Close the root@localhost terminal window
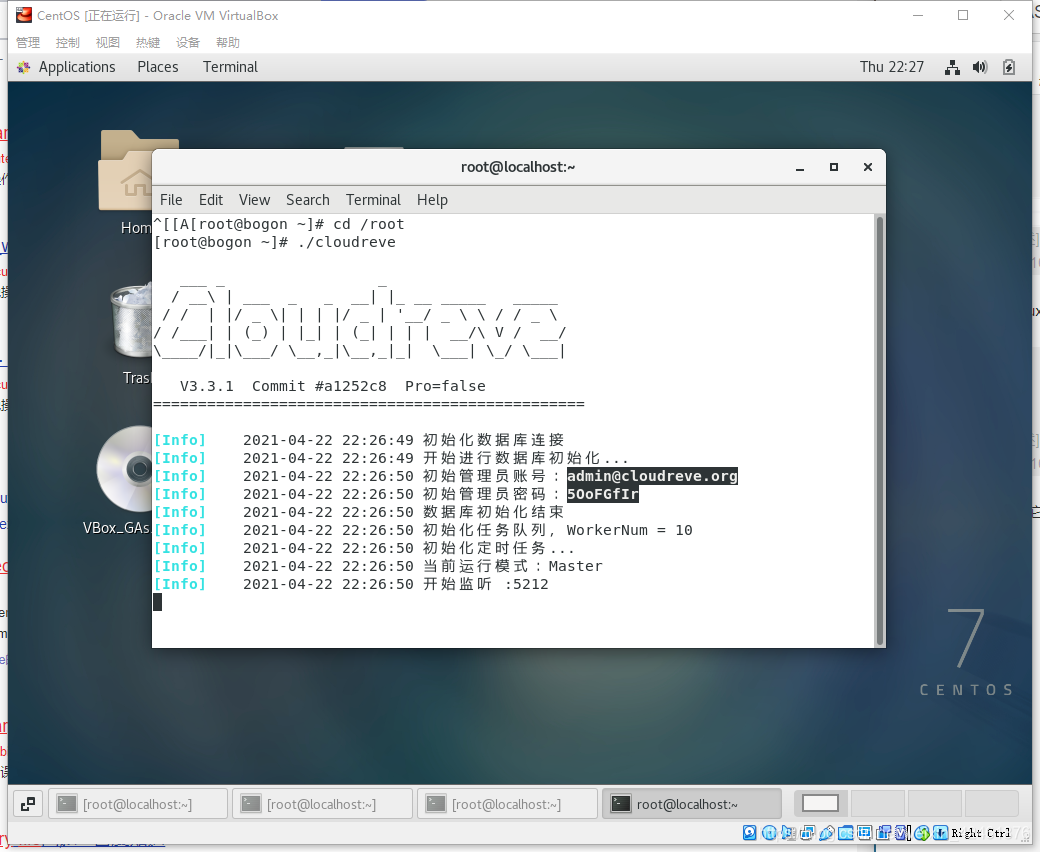1040x852 pixels. click(x=868, y=167)
